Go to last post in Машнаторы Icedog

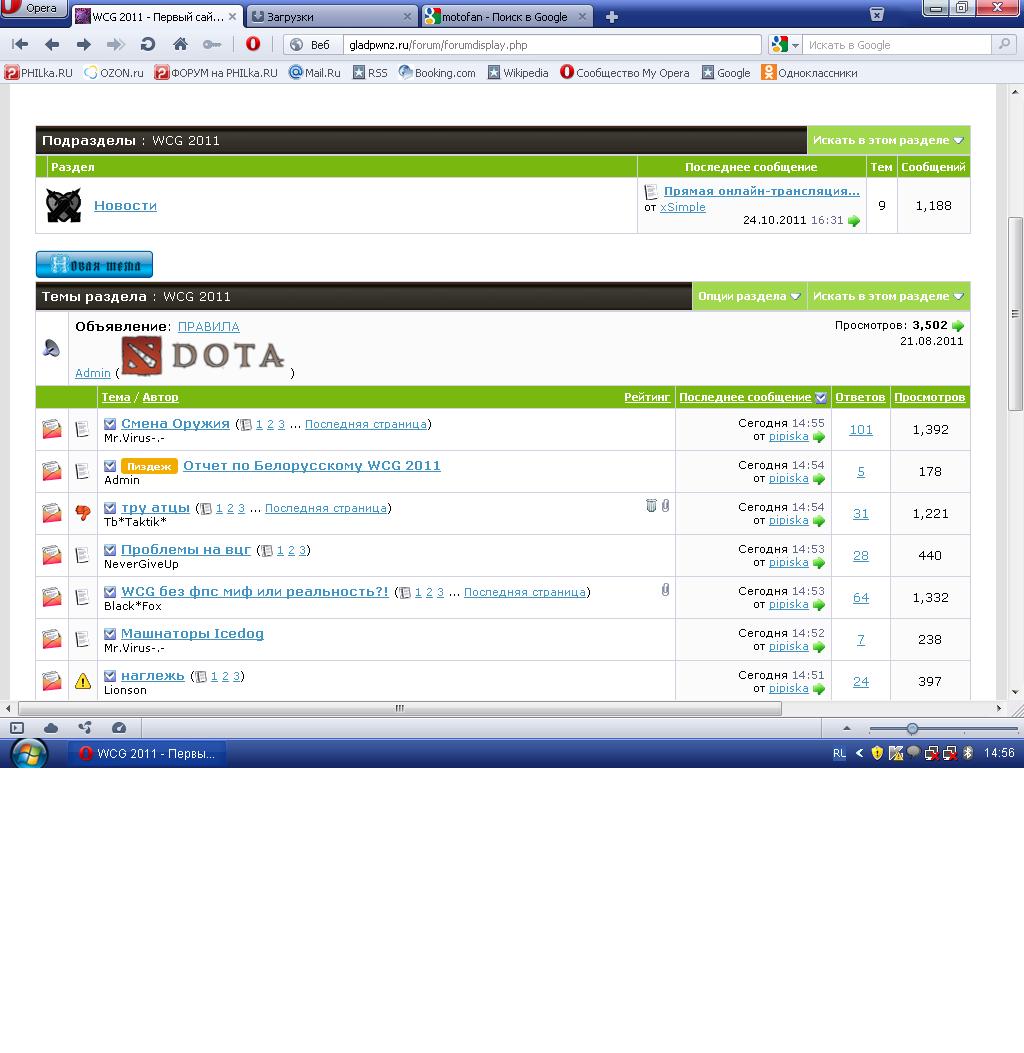click(x=819, y=647)
